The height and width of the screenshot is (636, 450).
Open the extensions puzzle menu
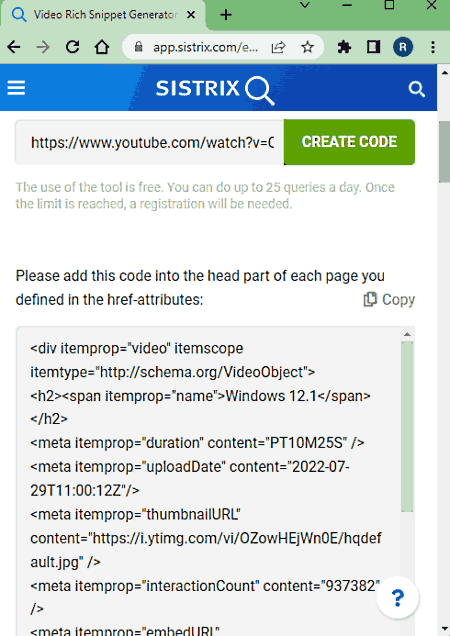tap(344, 47)
